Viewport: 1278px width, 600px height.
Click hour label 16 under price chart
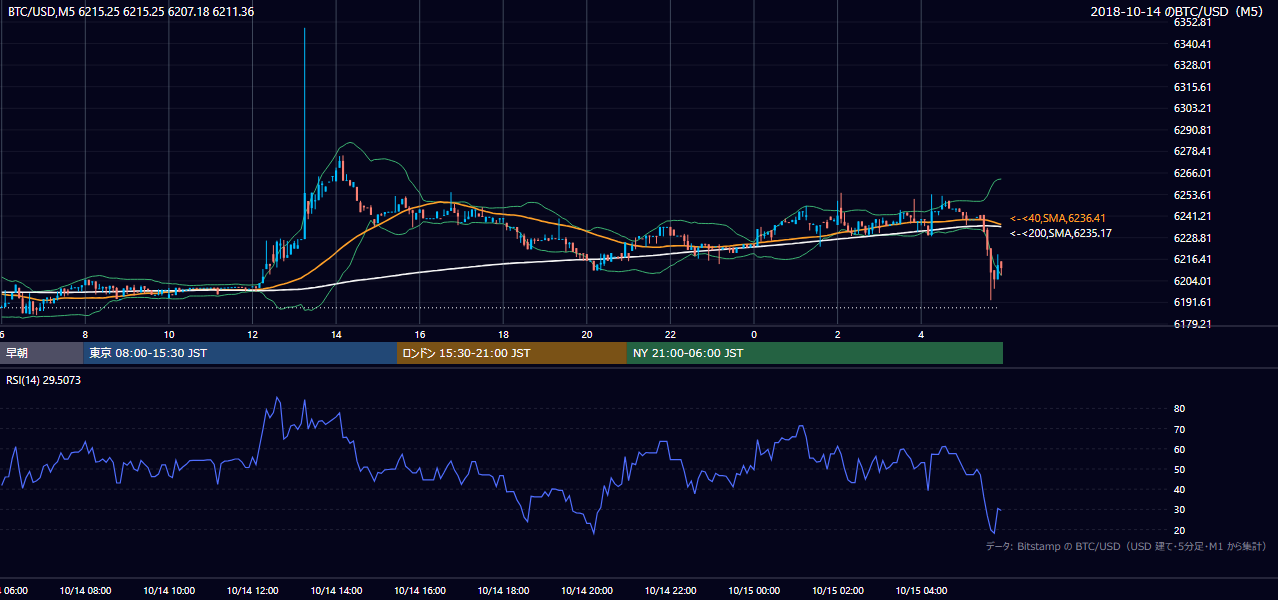420,334
